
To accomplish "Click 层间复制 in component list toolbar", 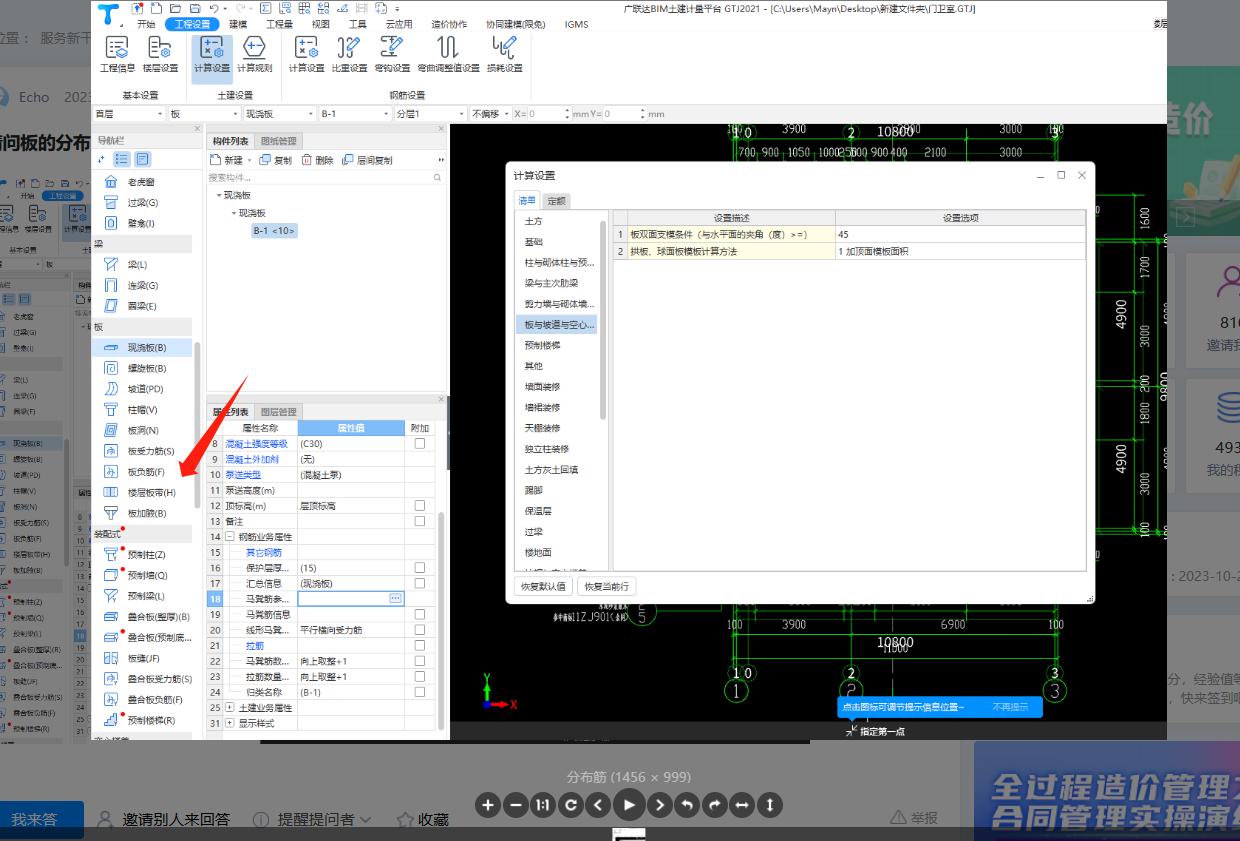I will (368, 160).
